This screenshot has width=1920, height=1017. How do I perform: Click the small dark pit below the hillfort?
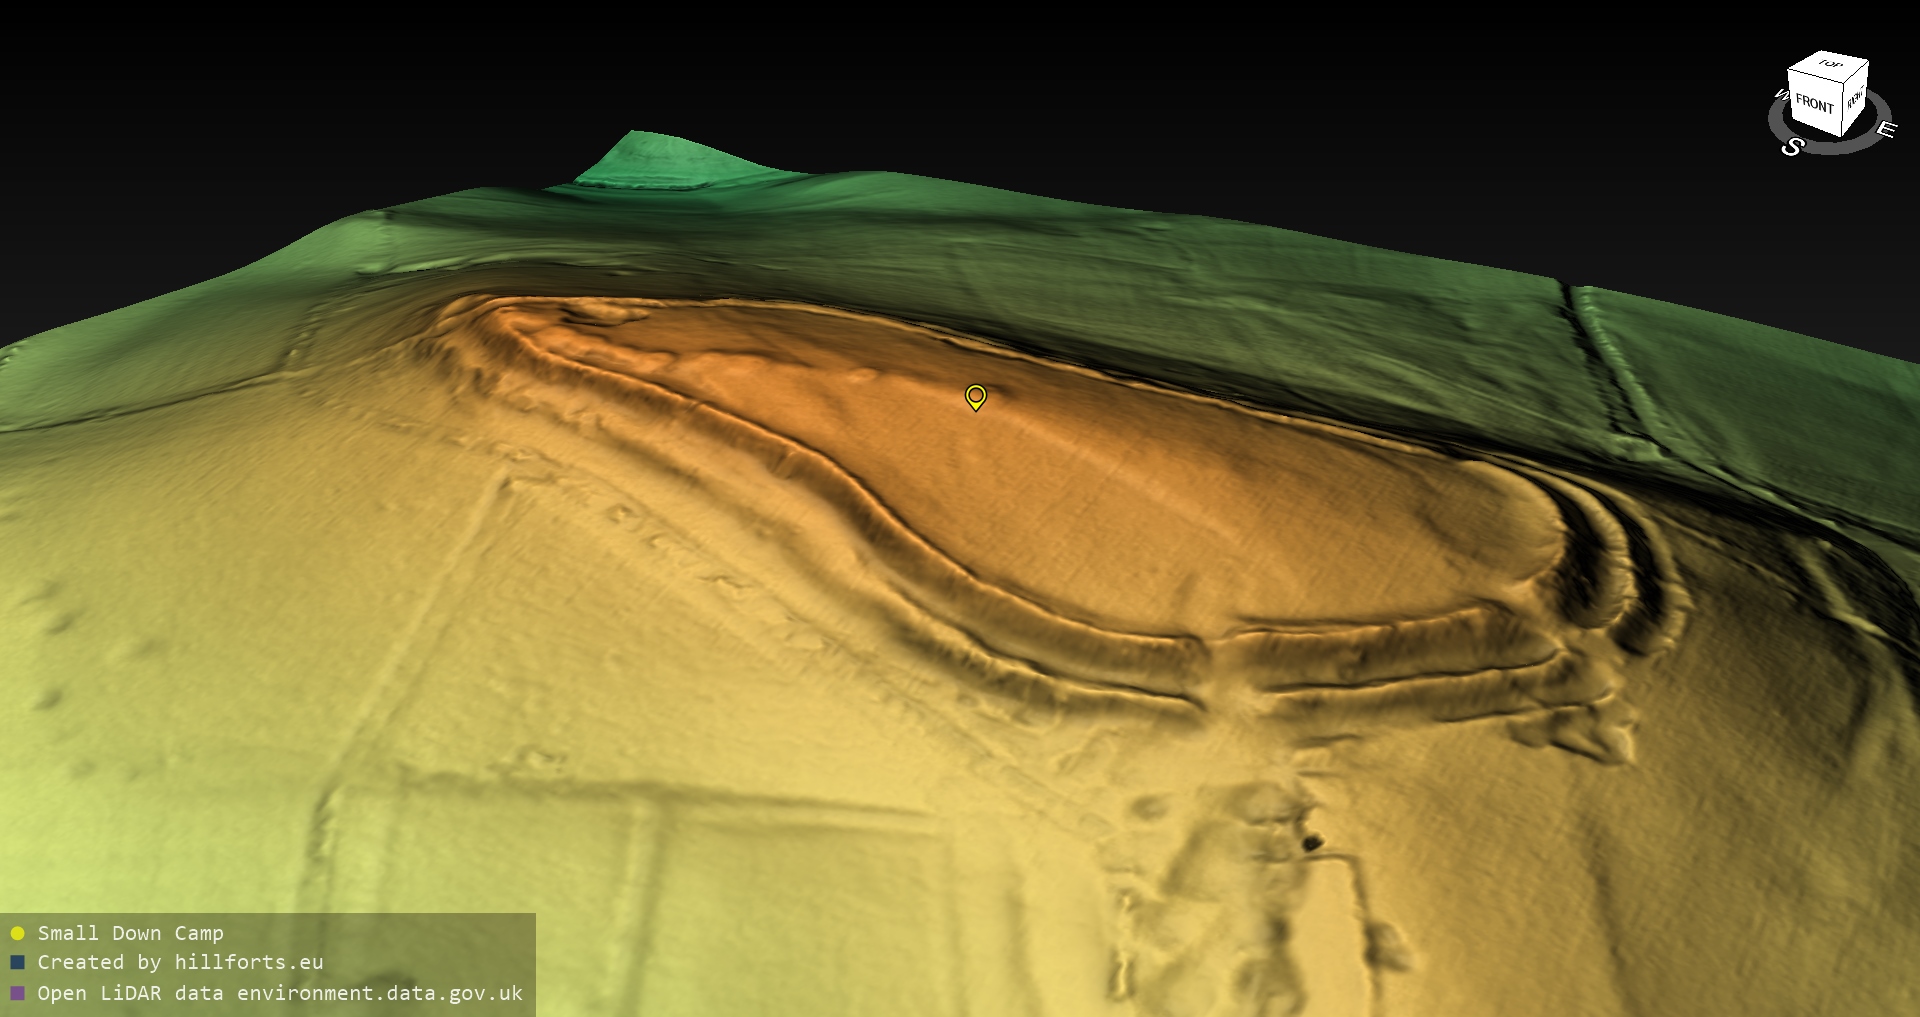tap(1312, 843)
